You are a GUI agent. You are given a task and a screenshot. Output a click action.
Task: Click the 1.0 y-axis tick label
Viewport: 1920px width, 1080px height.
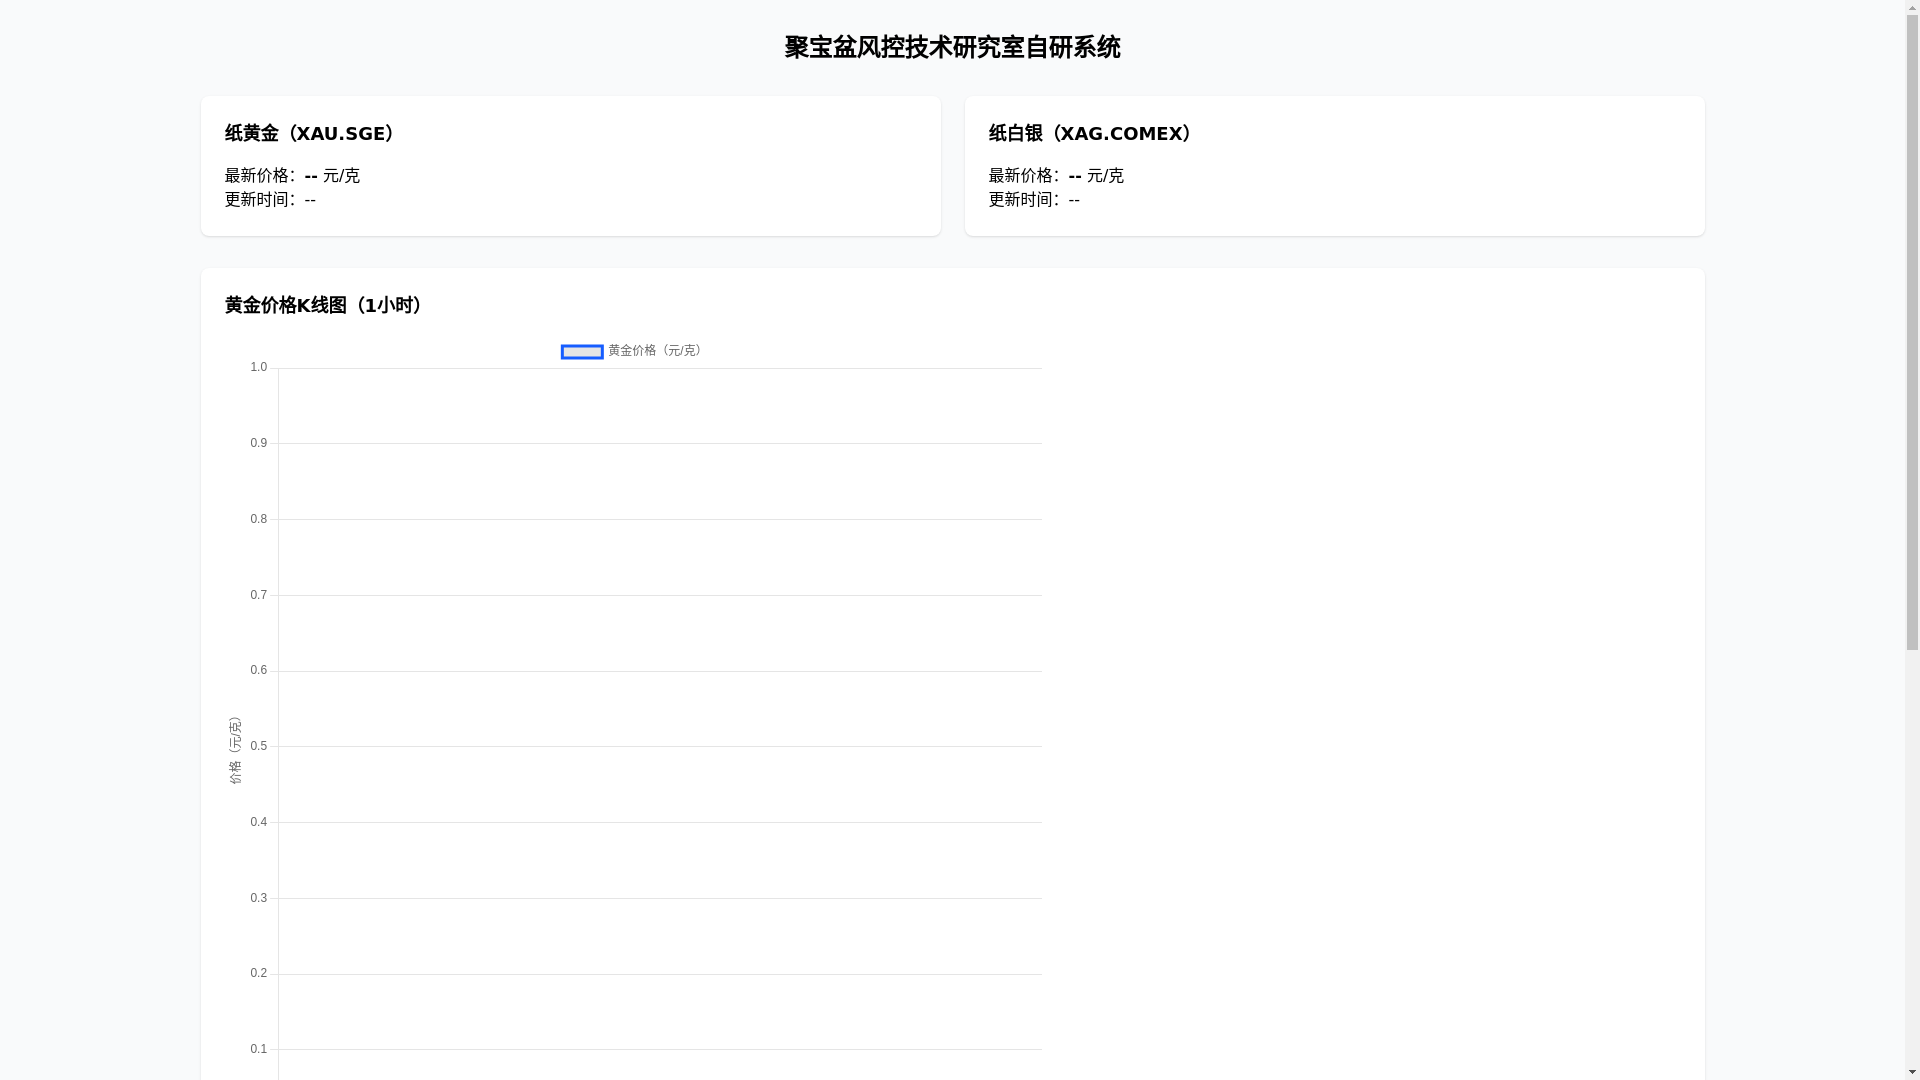pos(259,368)
